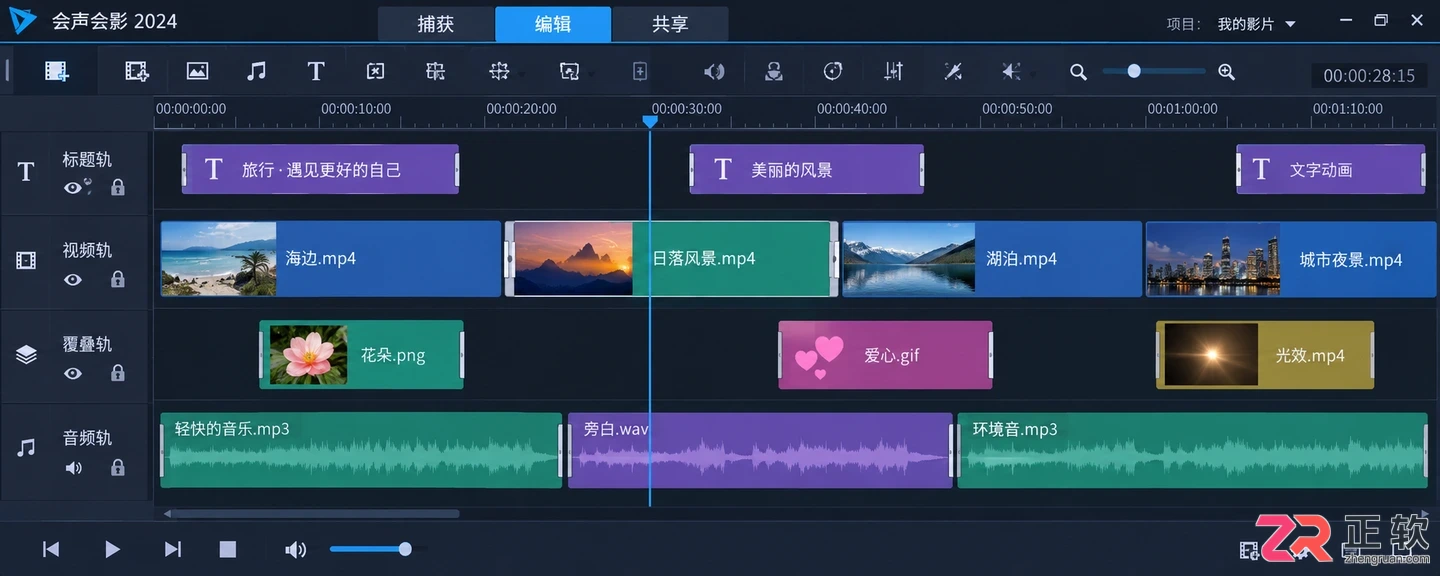
Task: Toggle visibility eye of the overlay track
Action: (73, 373)
